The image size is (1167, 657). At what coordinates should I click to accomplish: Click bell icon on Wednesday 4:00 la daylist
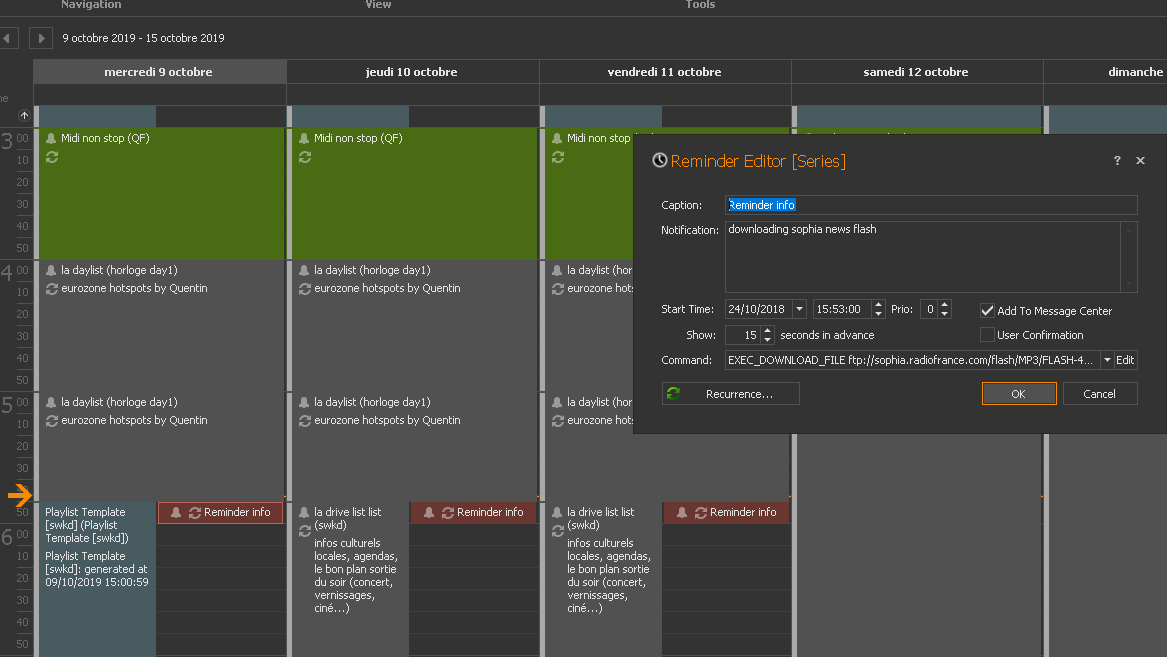tap(51, 270)
